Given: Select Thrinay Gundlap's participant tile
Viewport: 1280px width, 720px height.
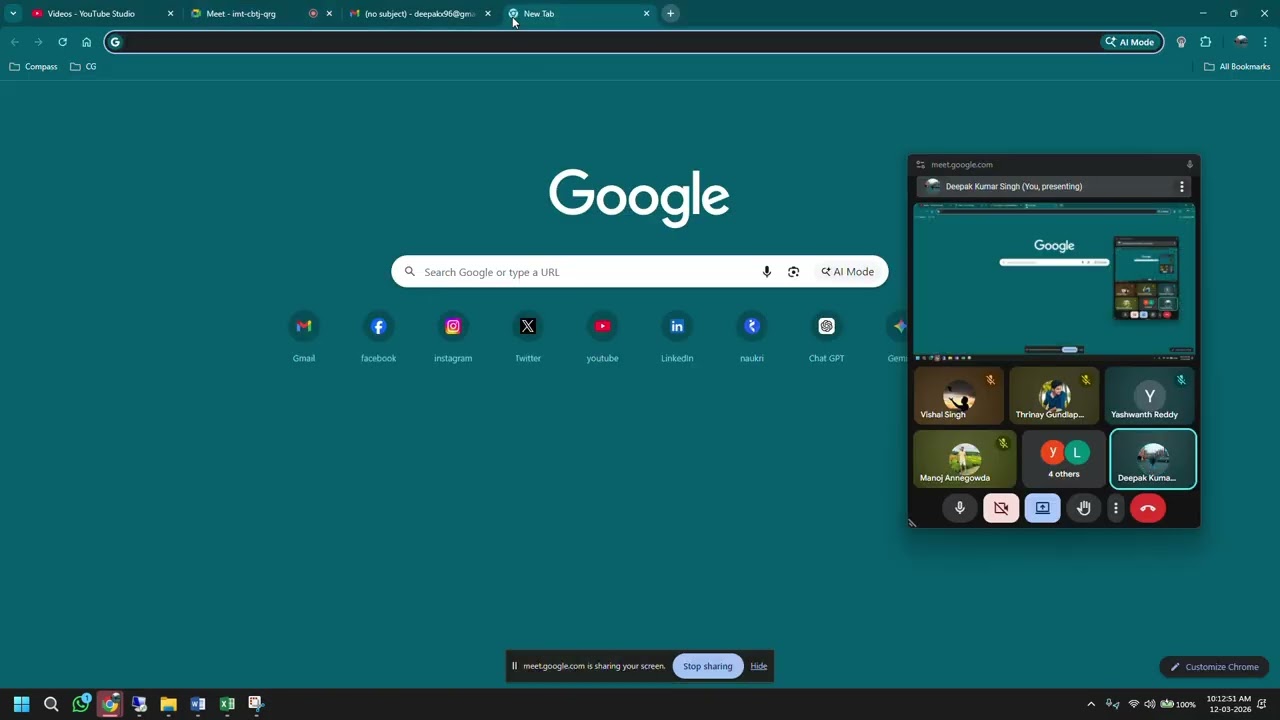Looking at the screenshot, I should point(1054,395).
